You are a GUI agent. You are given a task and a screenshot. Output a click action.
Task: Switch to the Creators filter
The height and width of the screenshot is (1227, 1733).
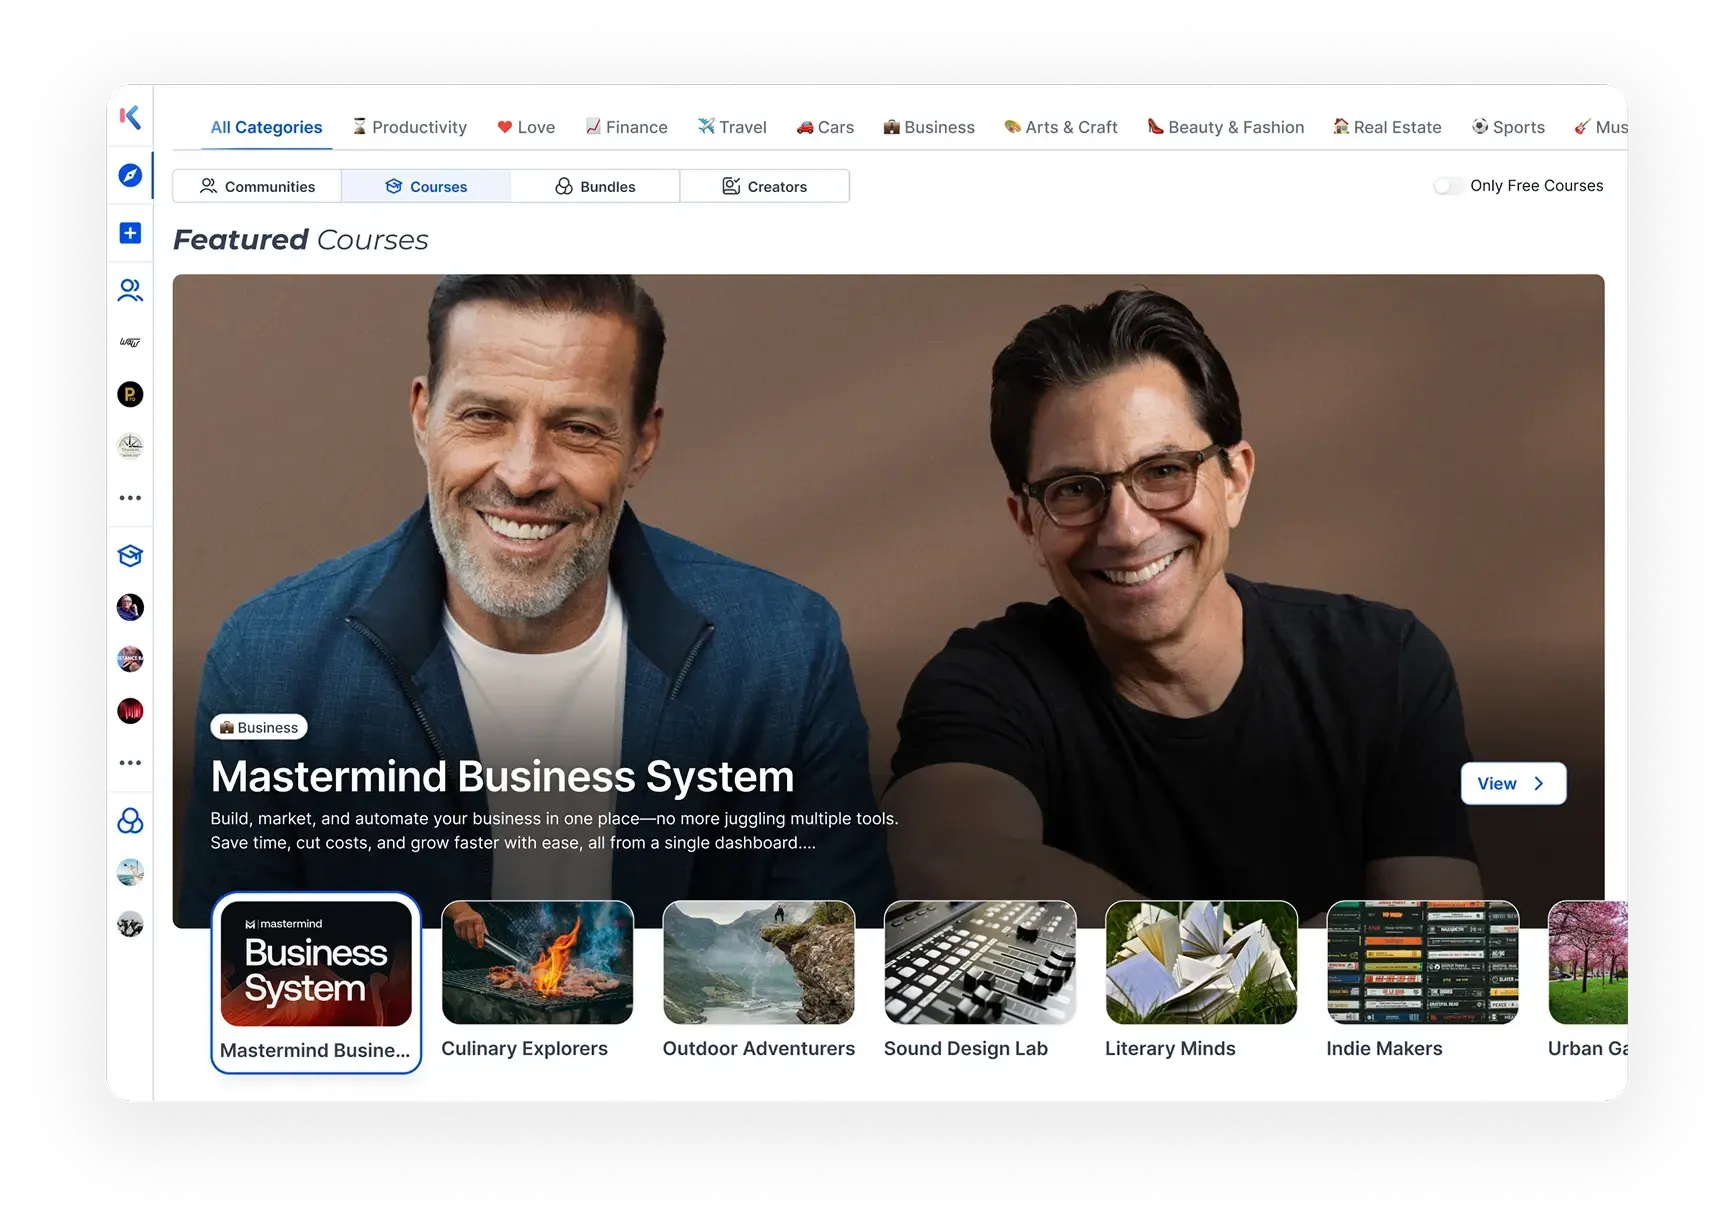pos(765,186)
